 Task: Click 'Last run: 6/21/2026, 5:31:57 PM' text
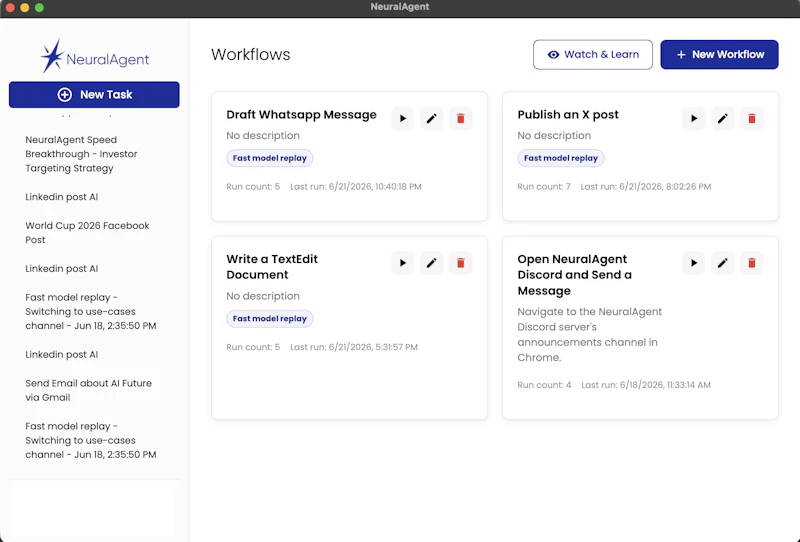pyautogui.click(x=354, y=347)
